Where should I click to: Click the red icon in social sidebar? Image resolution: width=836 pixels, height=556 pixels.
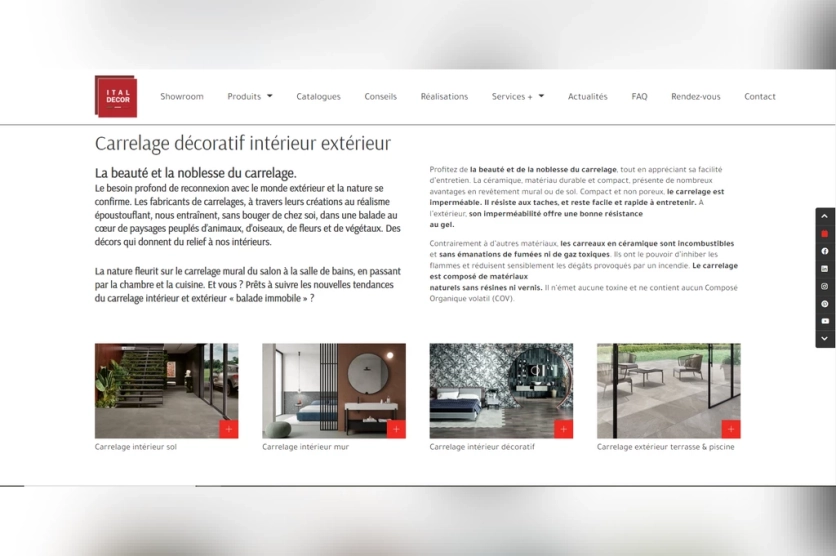825,234
